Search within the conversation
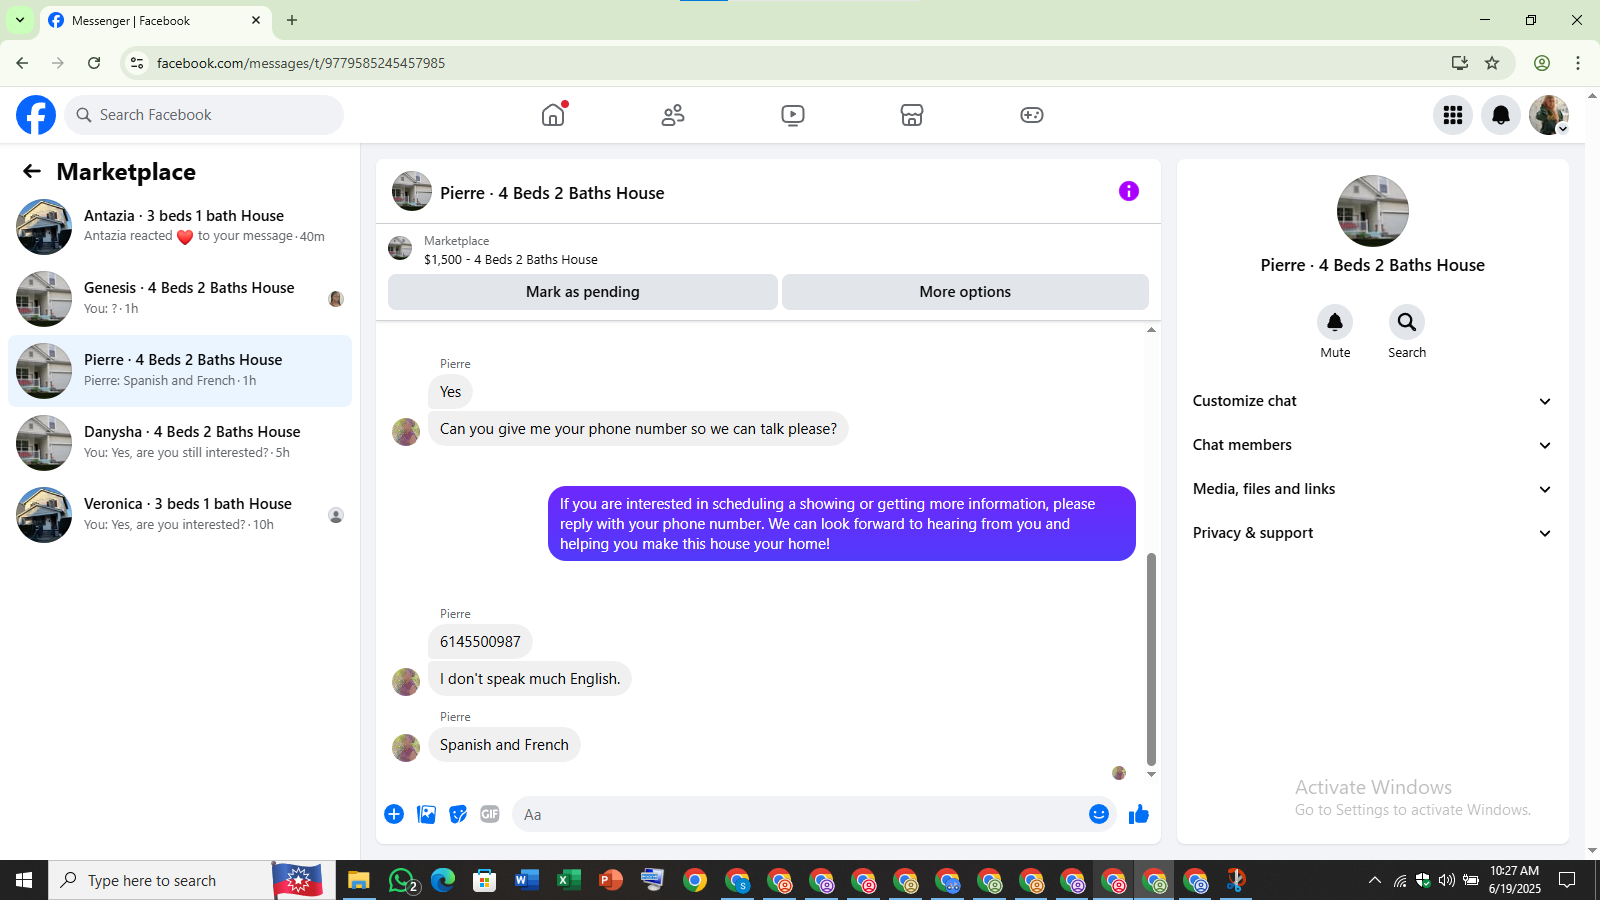Viewport: 1600px width, 900px height. (1407, 322)
